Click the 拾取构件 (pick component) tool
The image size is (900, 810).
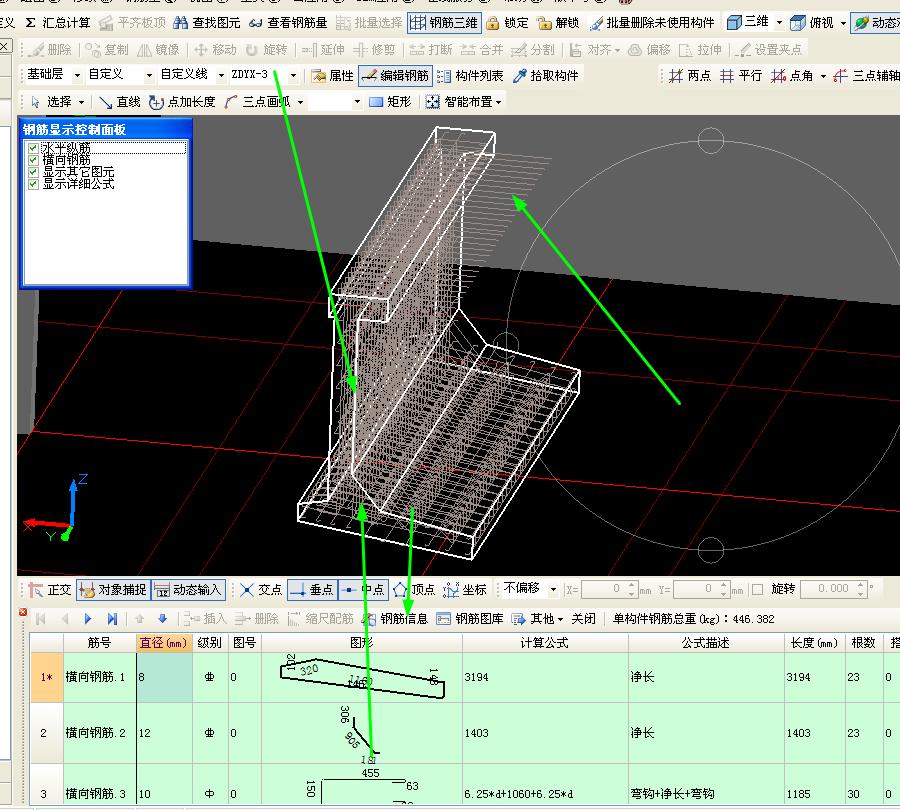[545, 75]
